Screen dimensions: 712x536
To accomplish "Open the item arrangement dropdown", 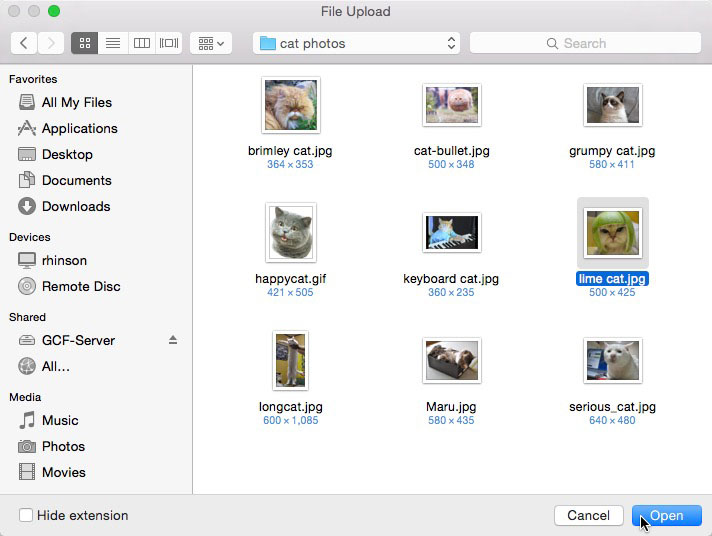I will tap(211, 43).
